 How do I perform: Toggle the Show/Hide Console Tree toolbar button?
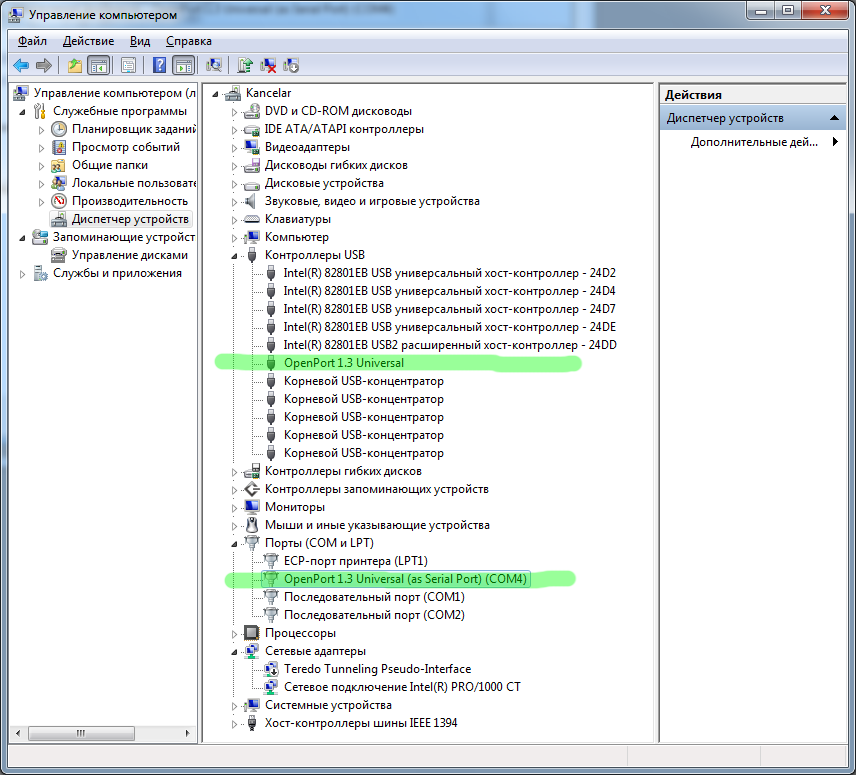pos(98,66)
